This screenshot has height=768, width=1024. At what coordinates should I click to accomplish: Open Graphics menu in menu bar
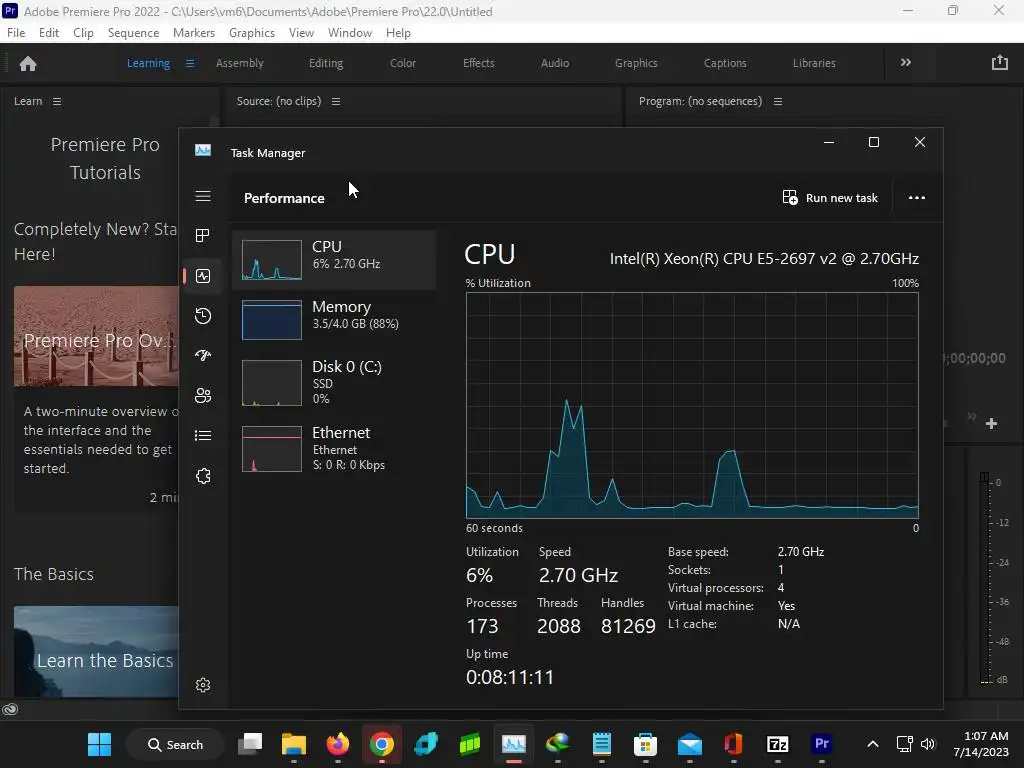(251, 33)
